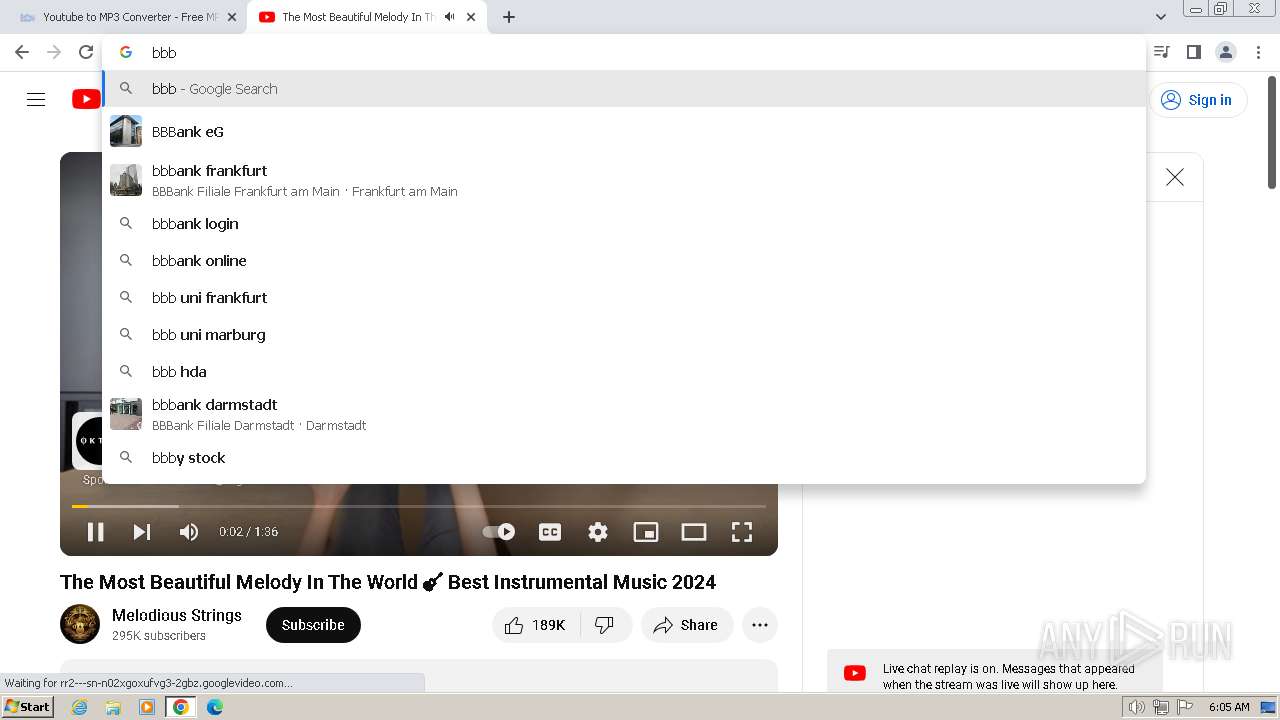Go back in browser history
The image size is (1280, 720).
[x=22, y=52]
